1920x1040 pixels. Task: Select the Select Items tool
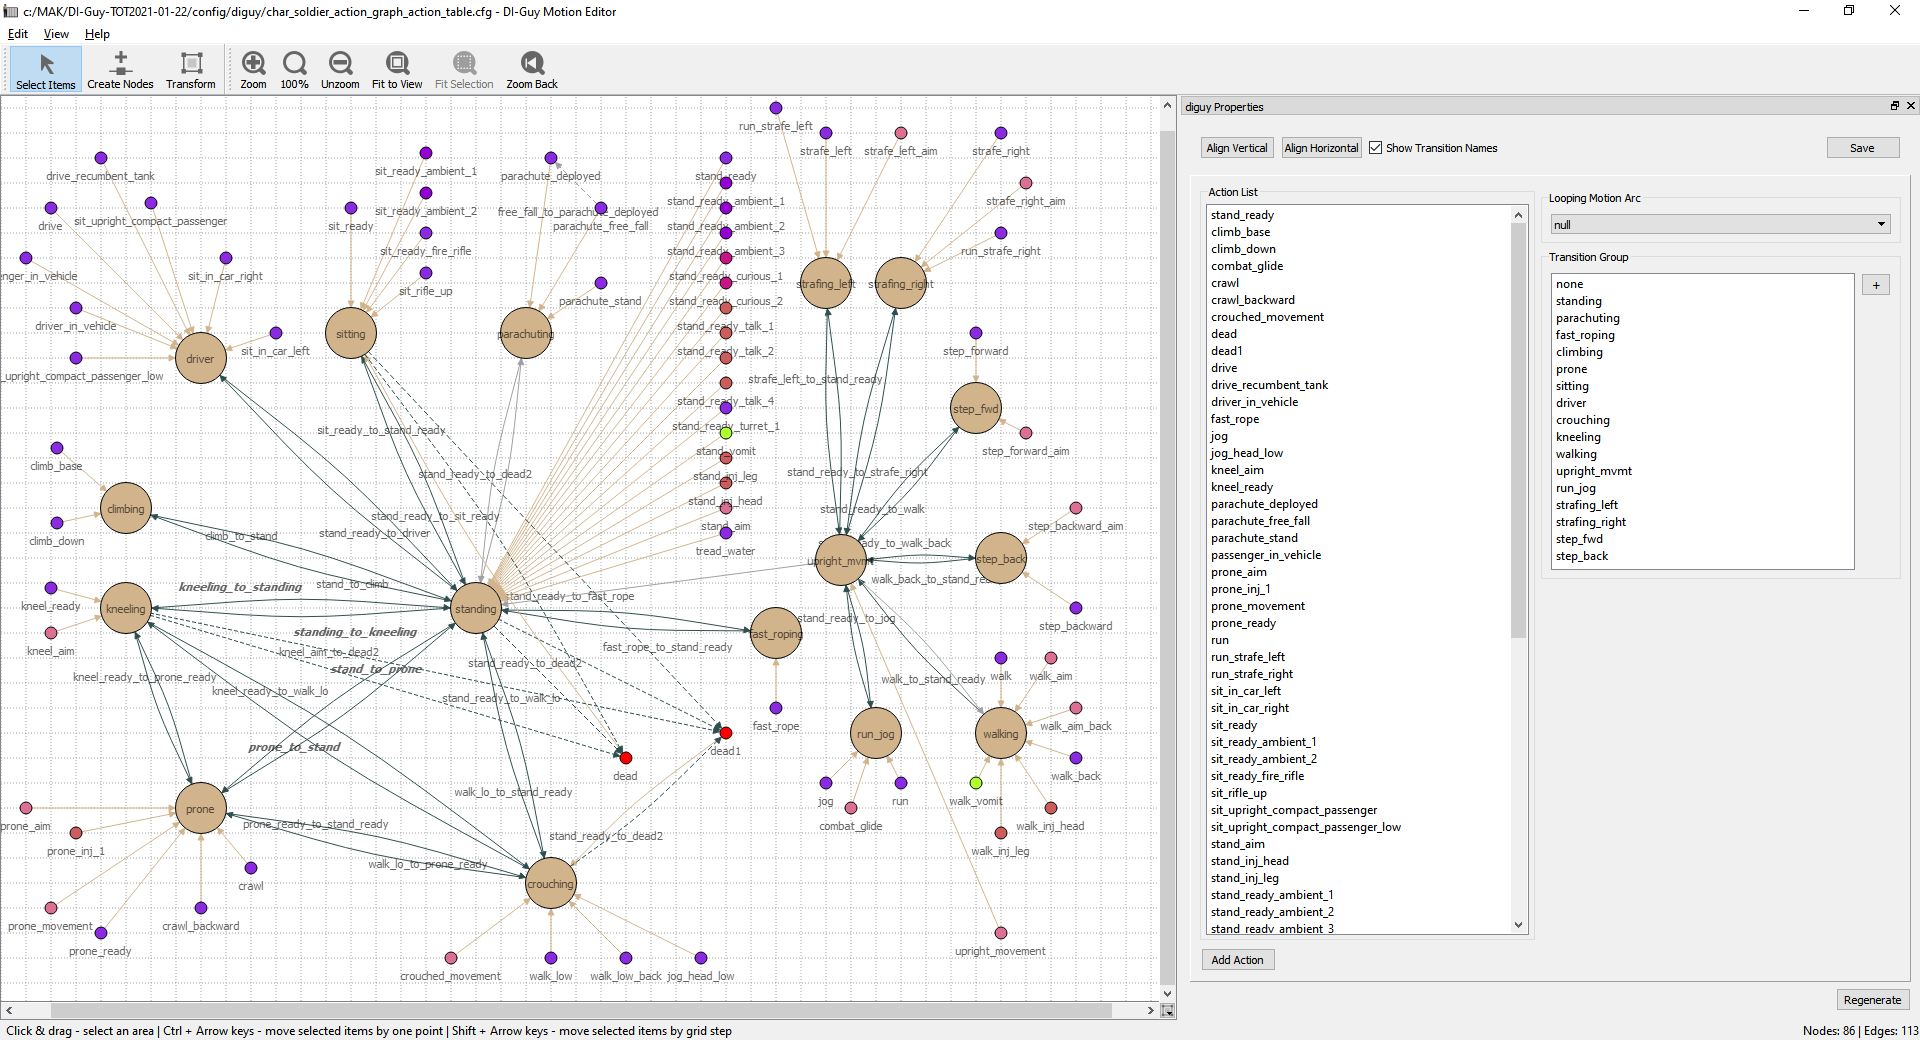pos(46,71)
